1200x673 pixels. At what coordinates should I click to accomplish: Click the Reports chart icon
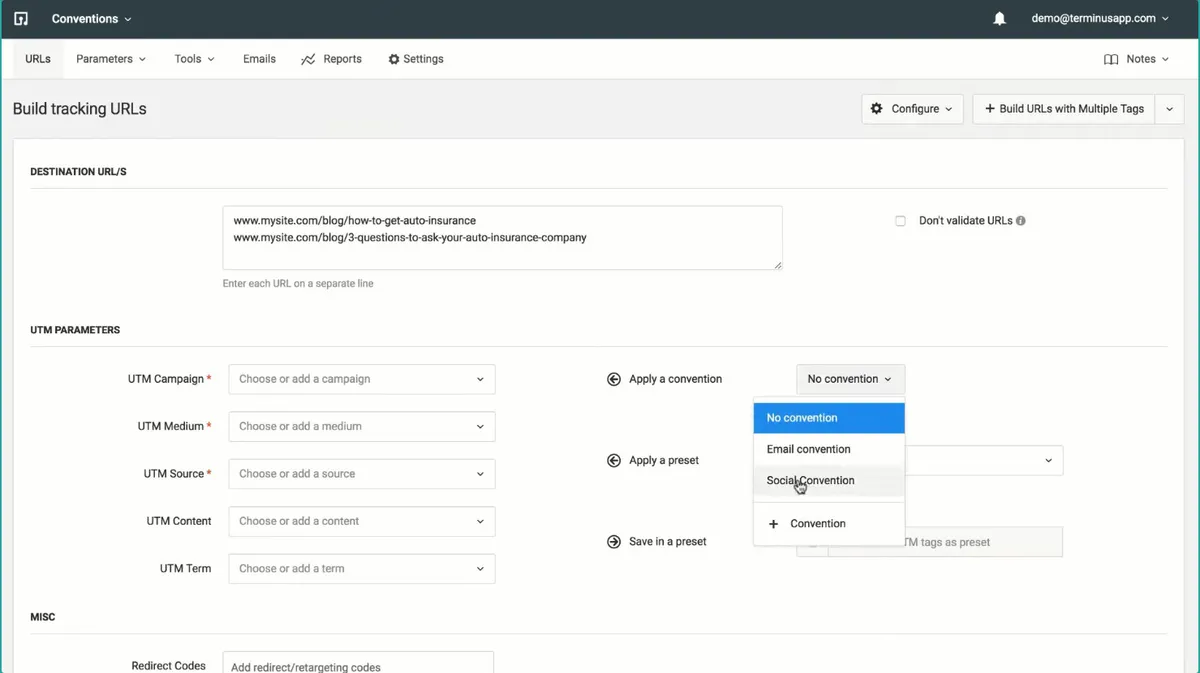[307, 59]
